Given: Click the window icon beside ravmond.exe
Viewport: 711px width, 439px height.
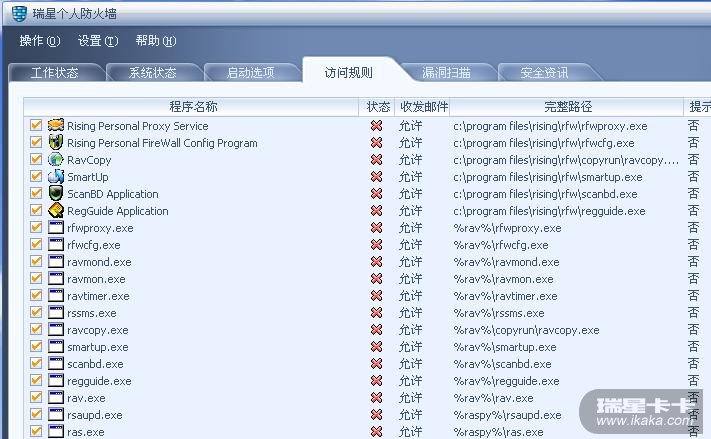Looking at the screenshot, I should click(56, 261).
